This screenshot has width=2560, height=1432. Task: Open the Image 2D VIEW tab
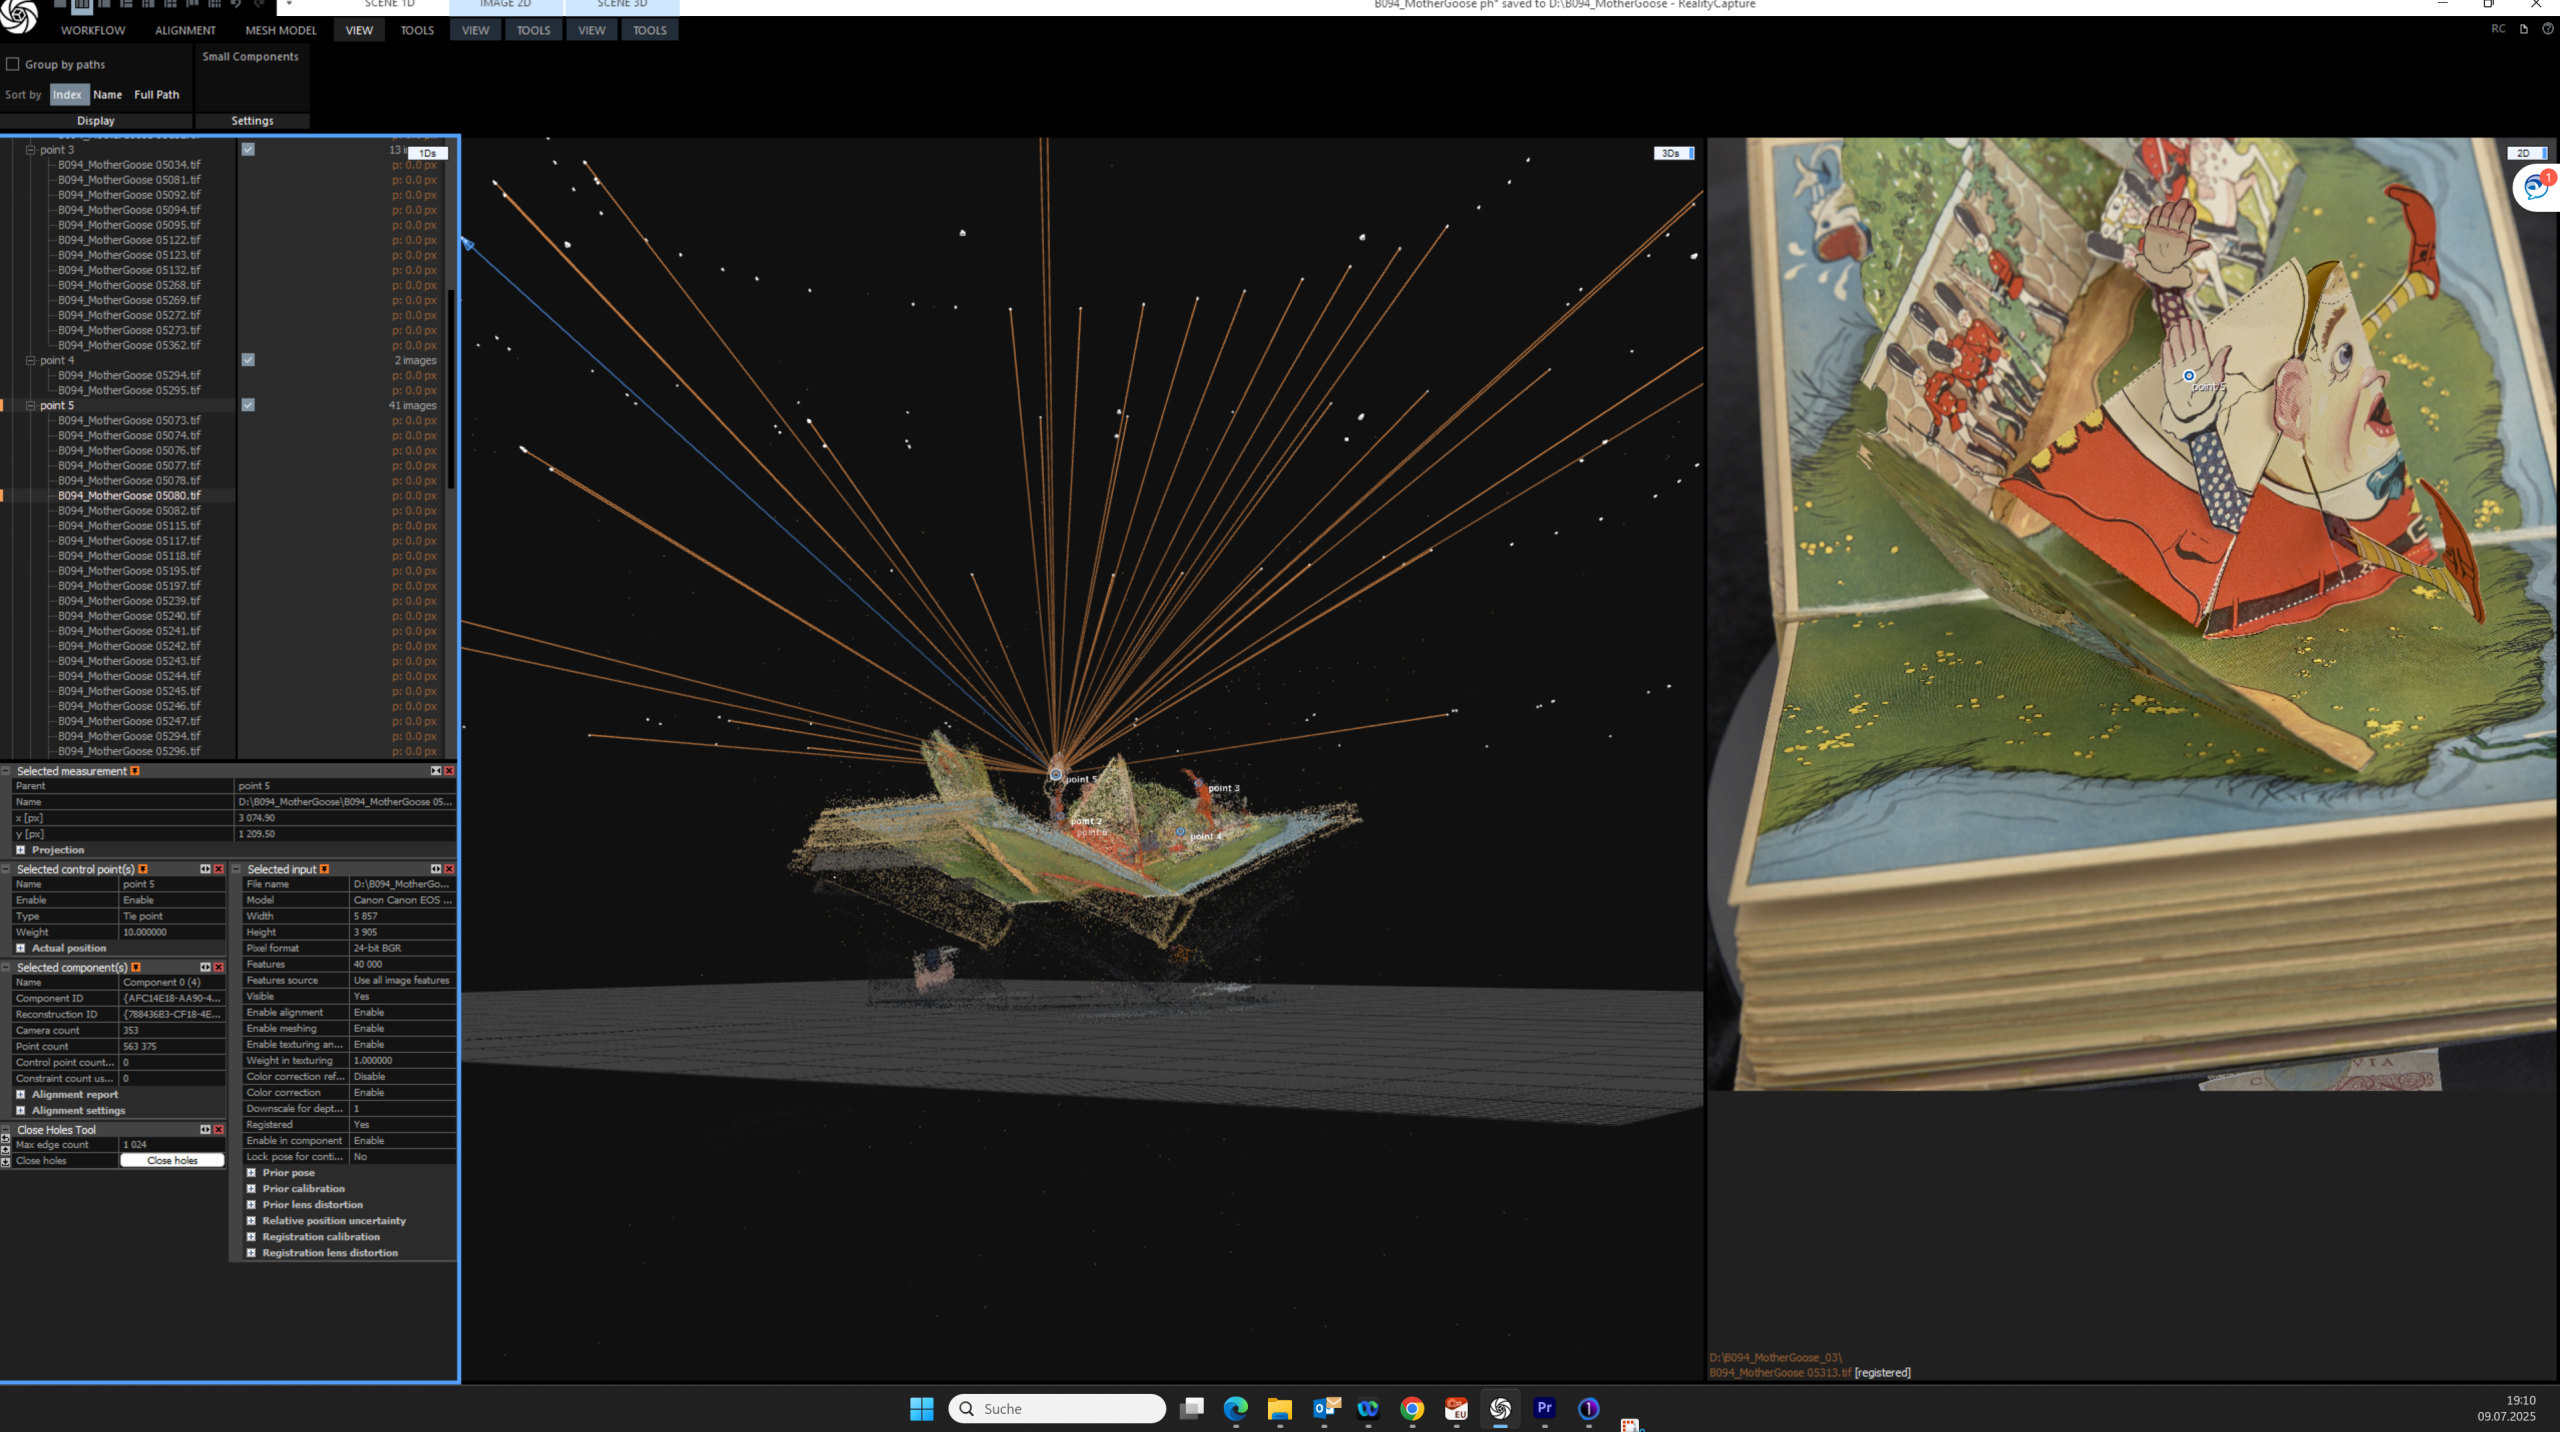pyautogui.click(x=475, y=30)
